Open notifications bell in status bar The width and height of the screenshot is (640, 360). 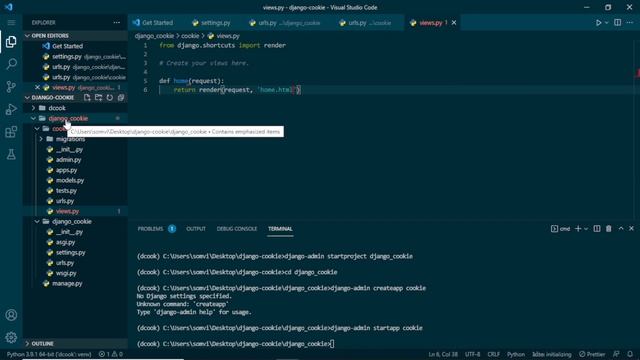tap(630, 354)
